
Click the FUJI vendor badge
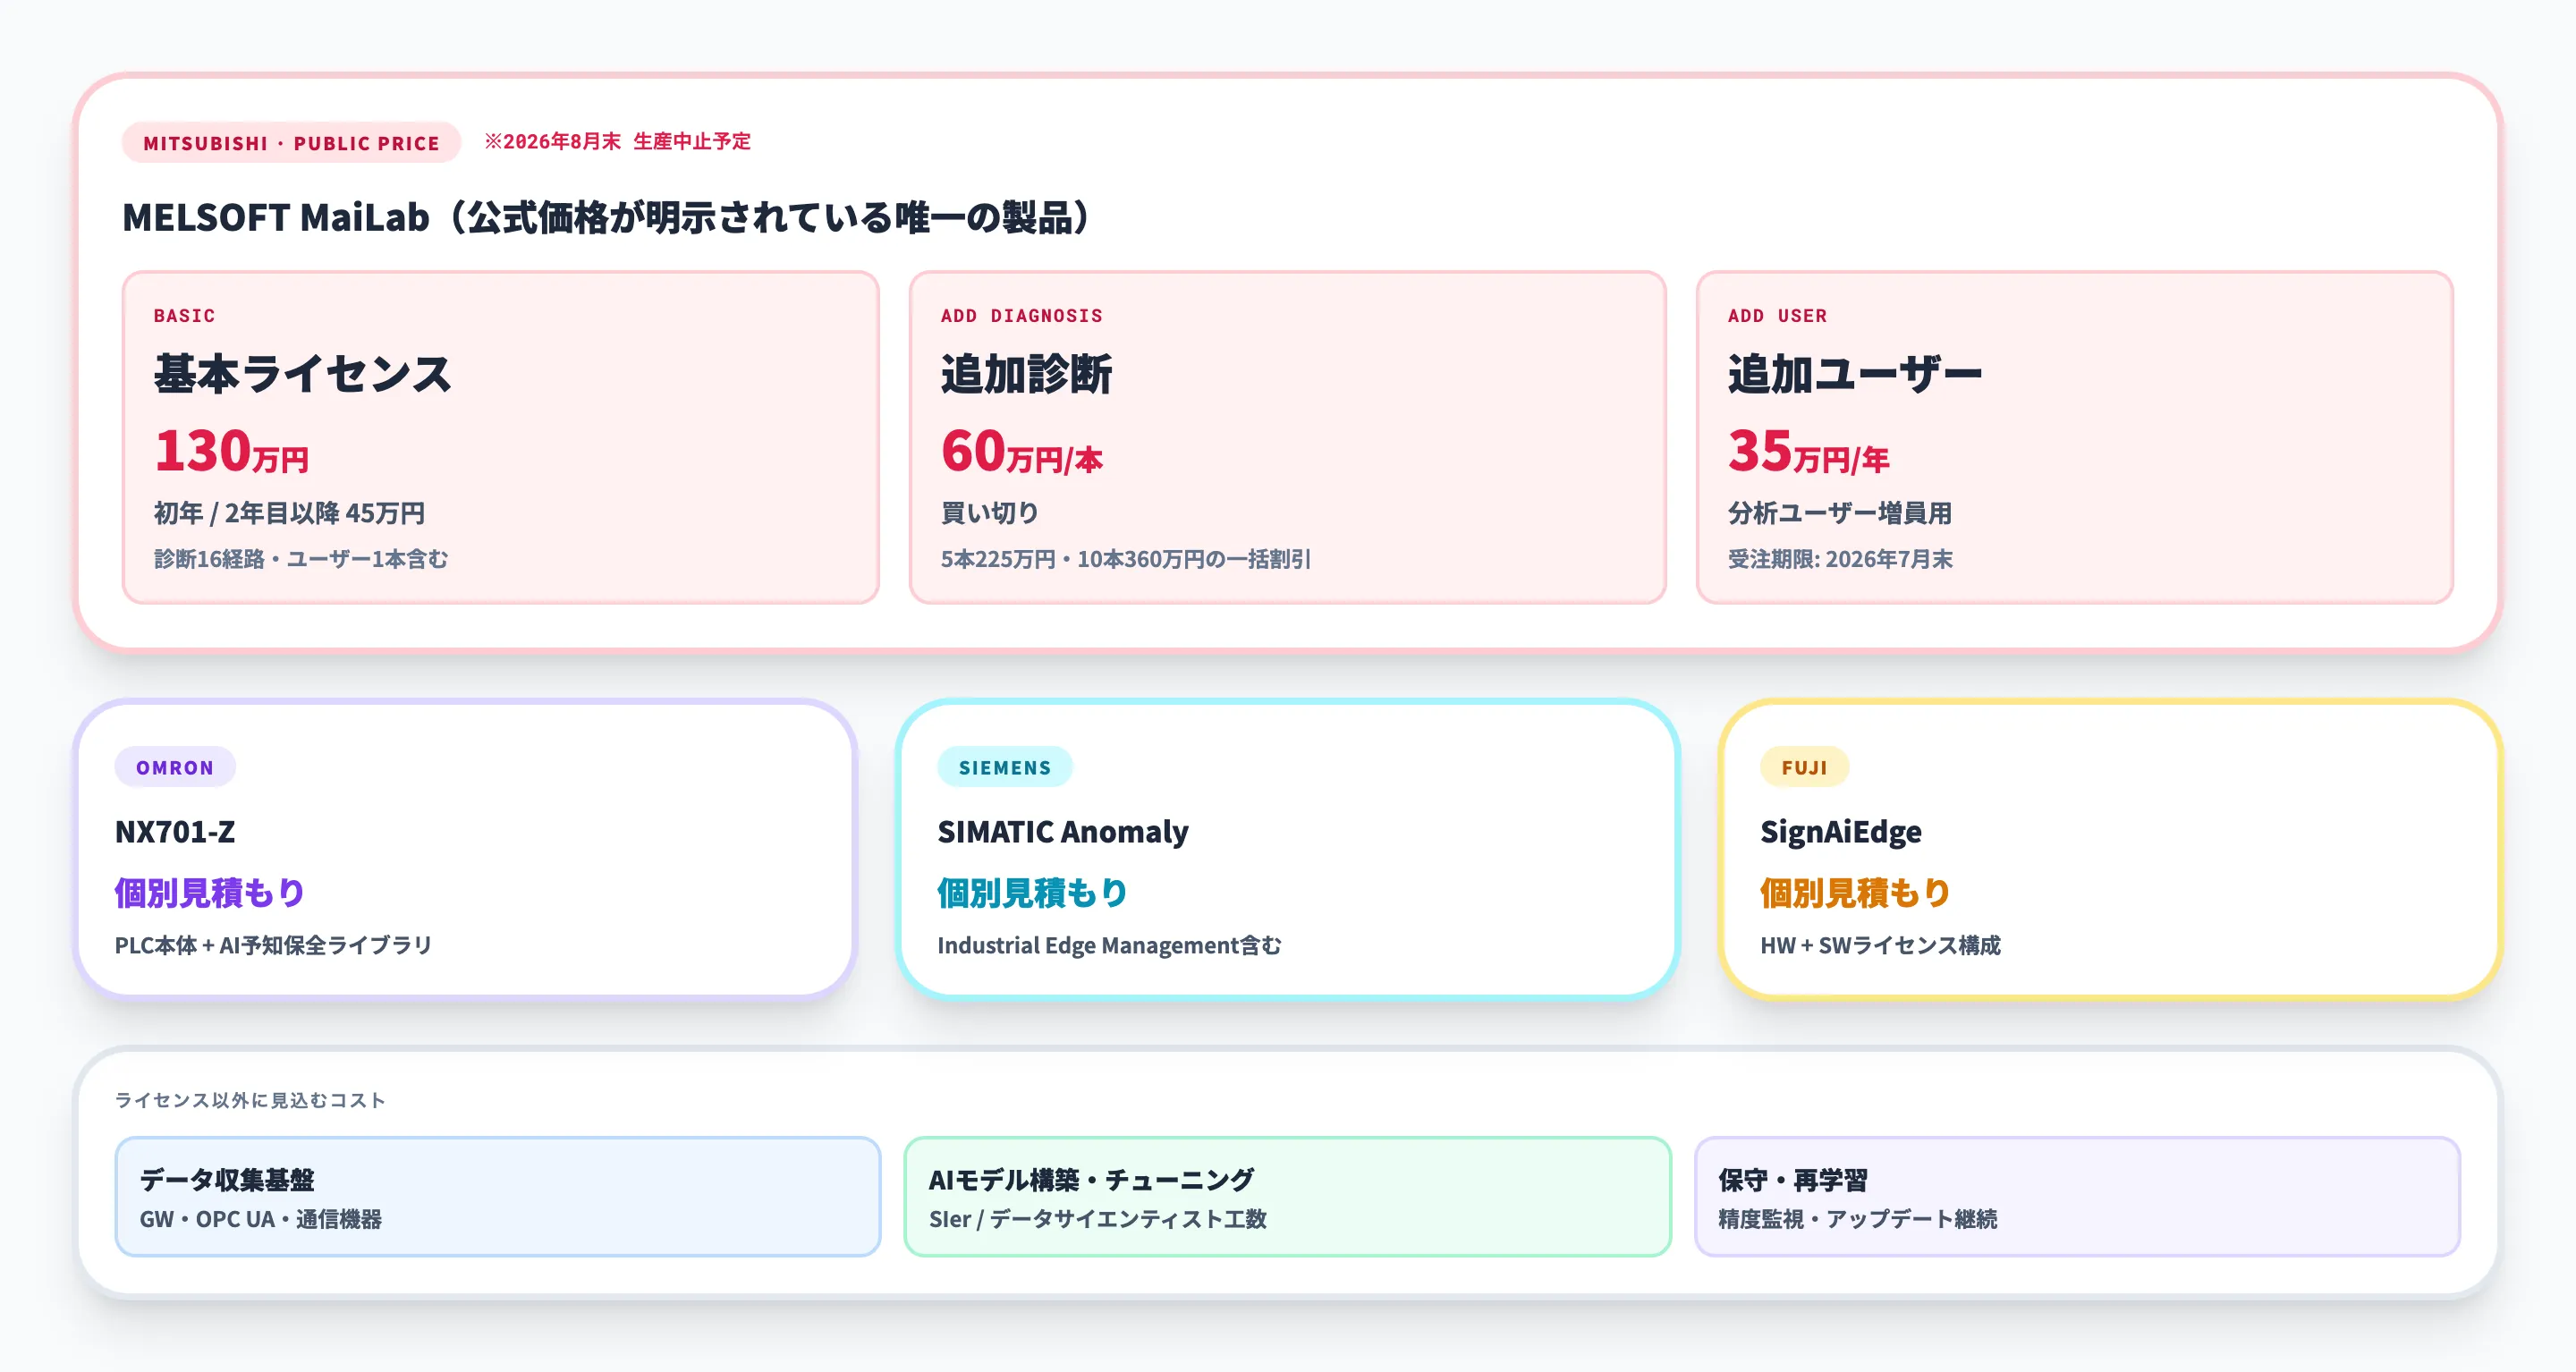pyautogui.click(x=1805, y=767)
